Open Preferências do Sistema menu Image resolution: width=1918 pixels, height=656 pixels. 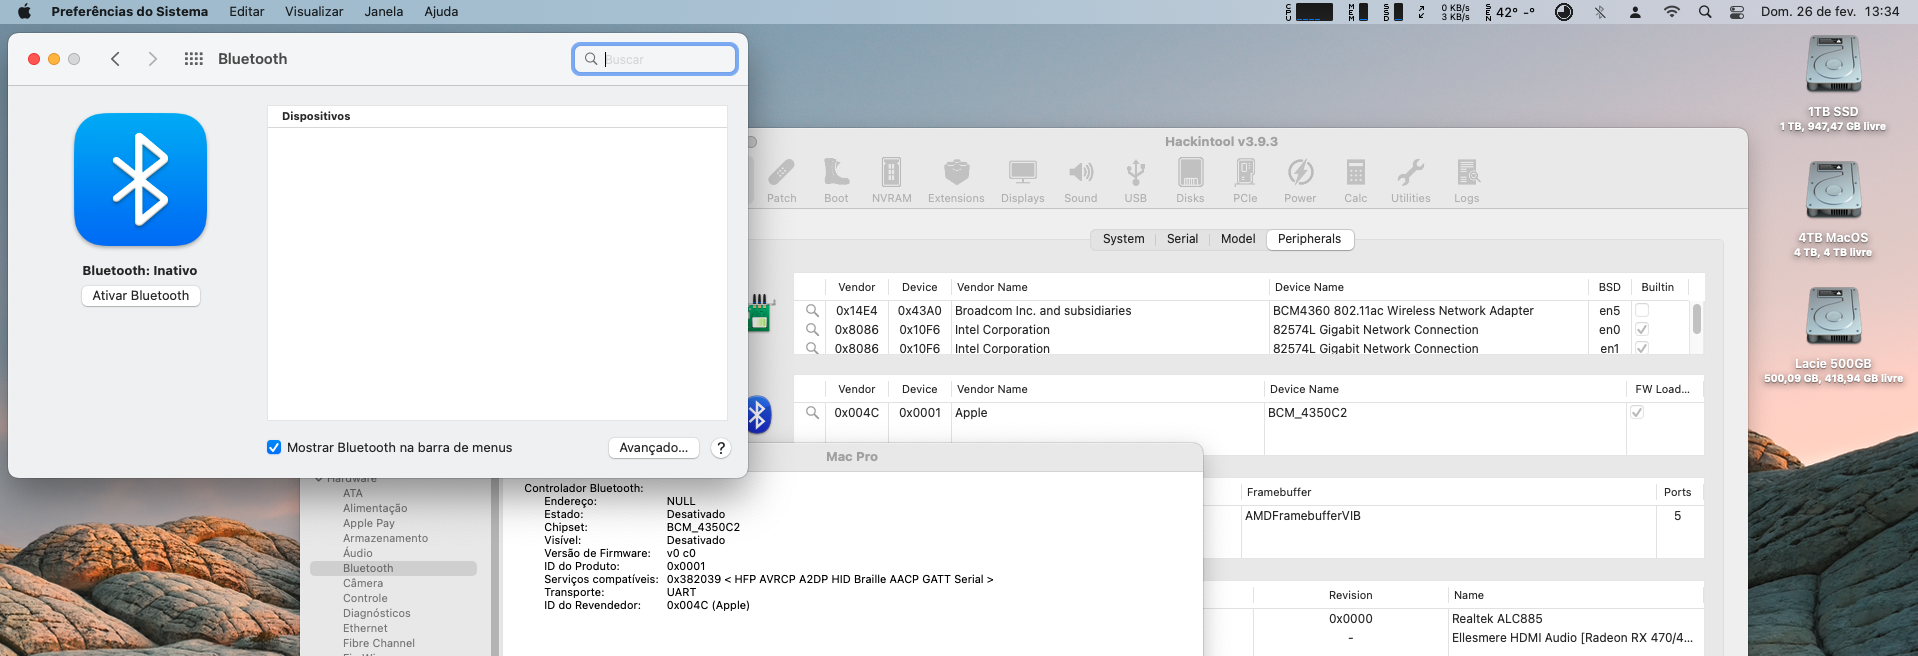coord(130,12)
